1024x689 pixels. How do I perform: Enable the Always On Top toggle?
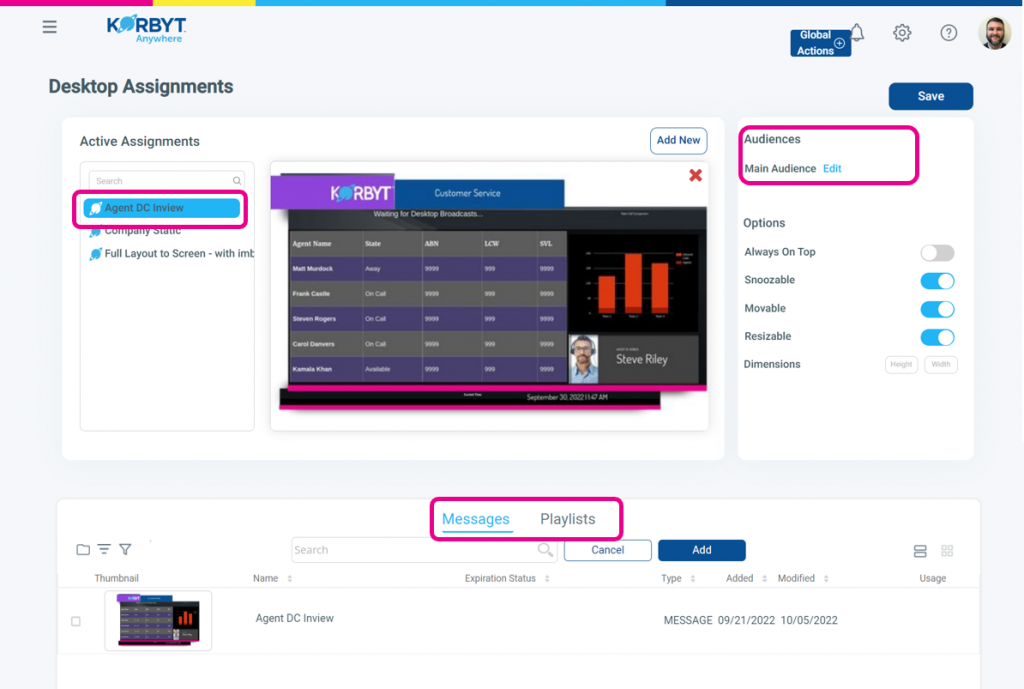937,252
